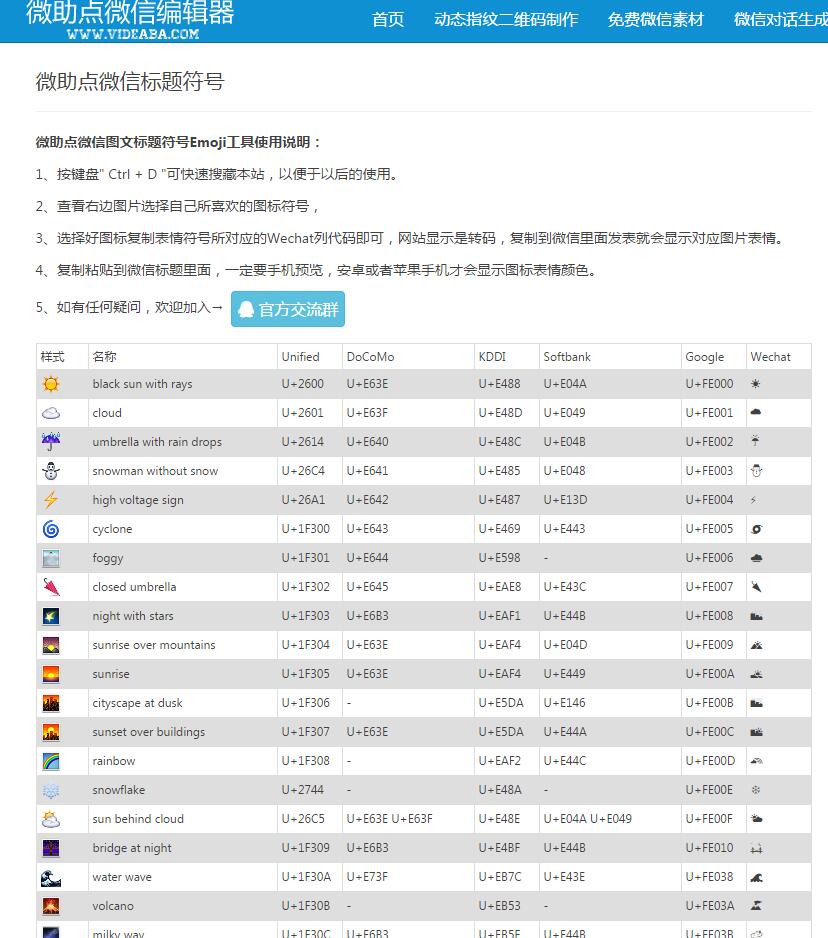828x938 pixels.
Task: Click the U+E43C Softbank code
Action: pyautogui.click(x=565, y=587)
